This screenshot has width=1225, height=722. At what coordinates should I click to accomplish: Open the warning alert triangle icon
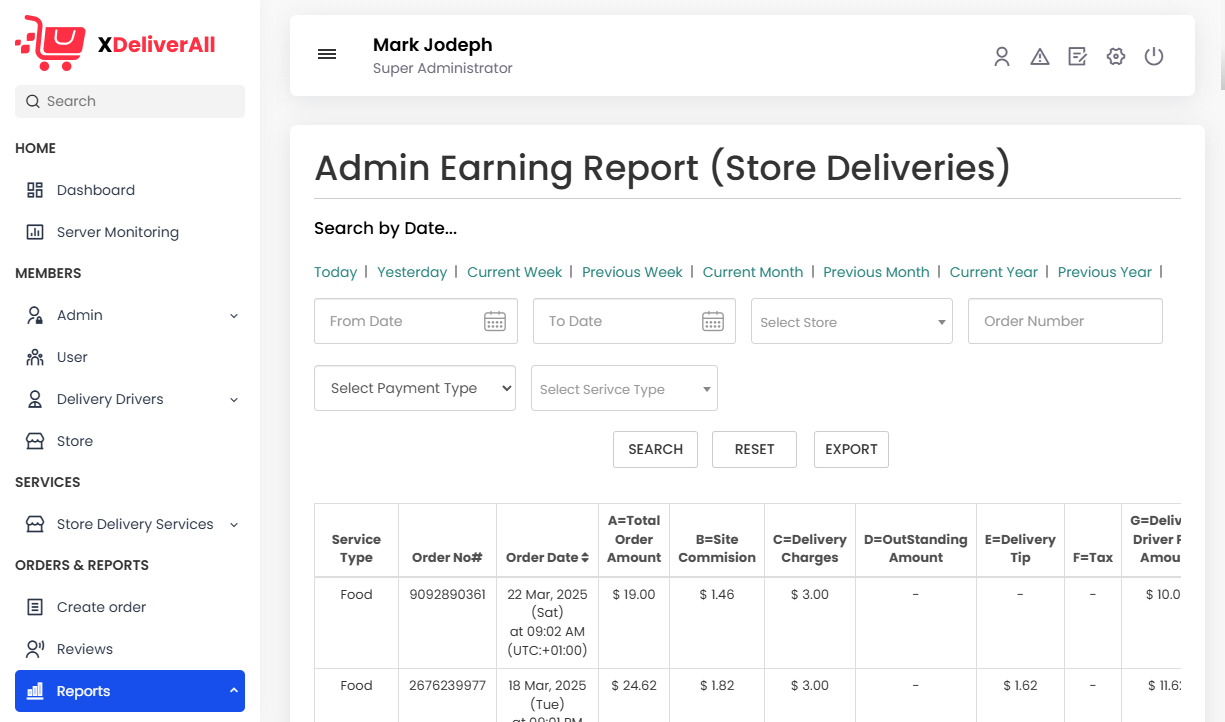[x=1040, y=57]
